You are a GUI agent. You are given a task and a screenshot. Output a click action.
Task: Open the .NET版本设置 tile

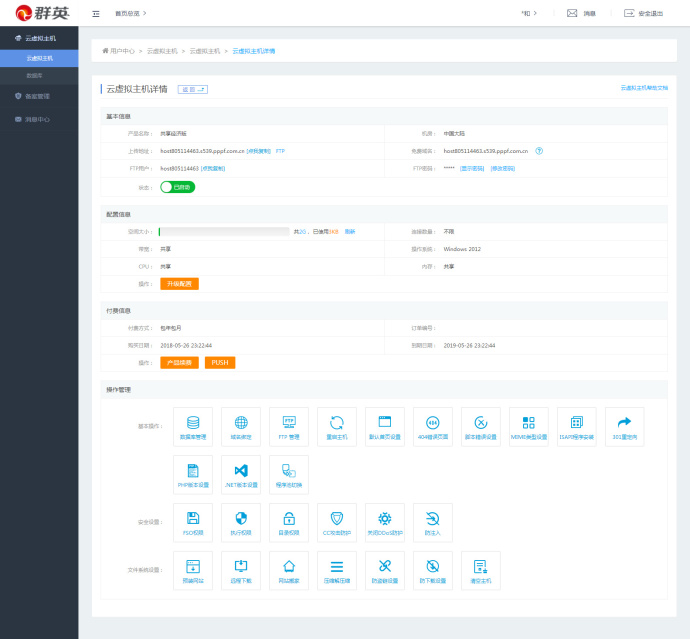click(x=241, y=475)
